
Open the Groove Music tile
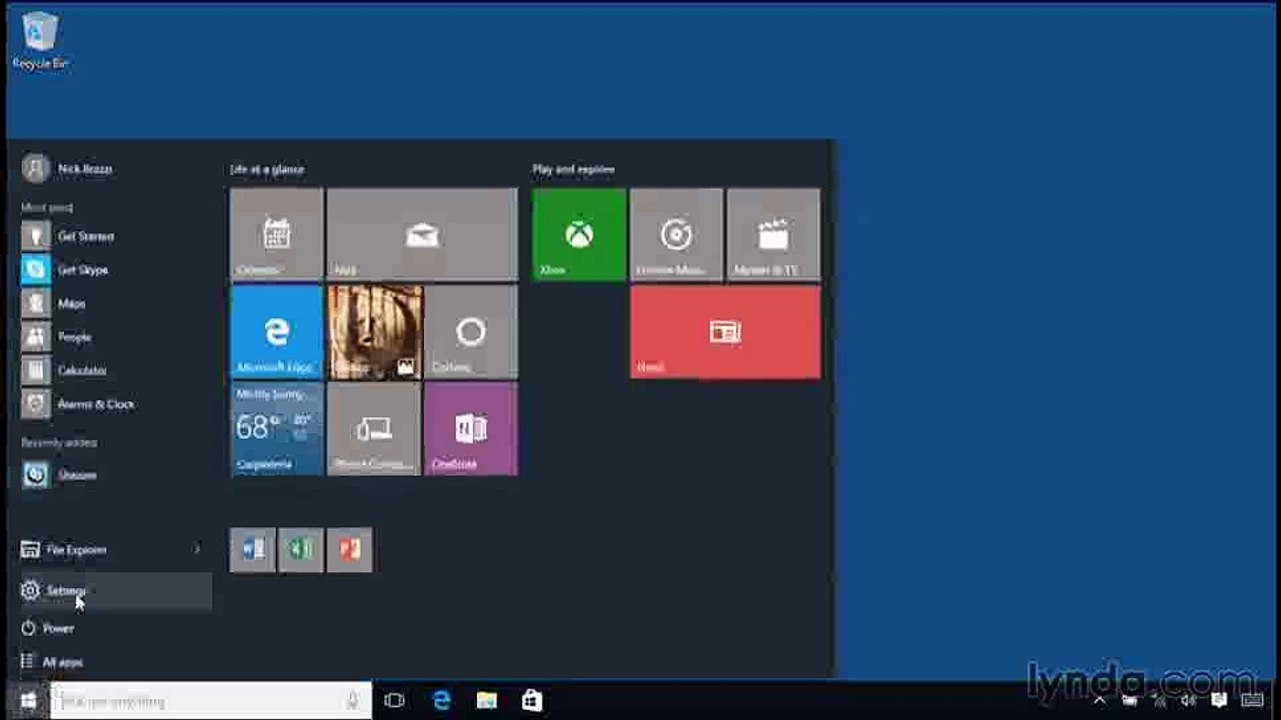tap(676, 234)
